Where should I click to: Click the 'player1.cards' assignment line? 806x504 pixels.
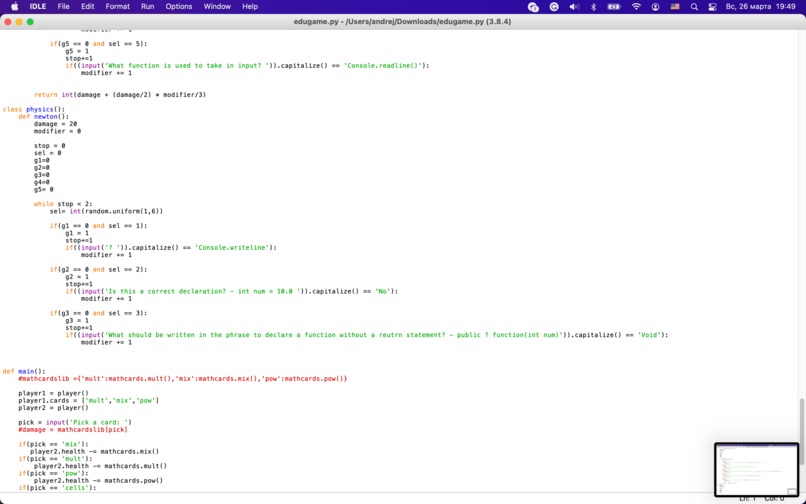click(89, 400)
